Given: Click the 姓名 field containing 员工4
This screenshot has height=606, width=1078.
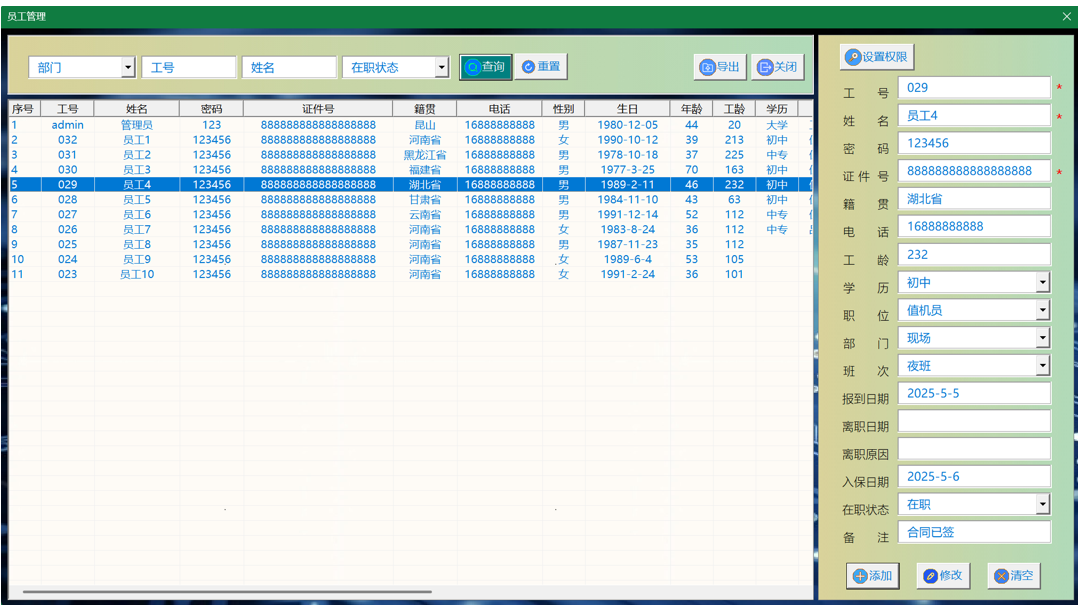Looking at the screenshot, I should (x=974, y=116).
